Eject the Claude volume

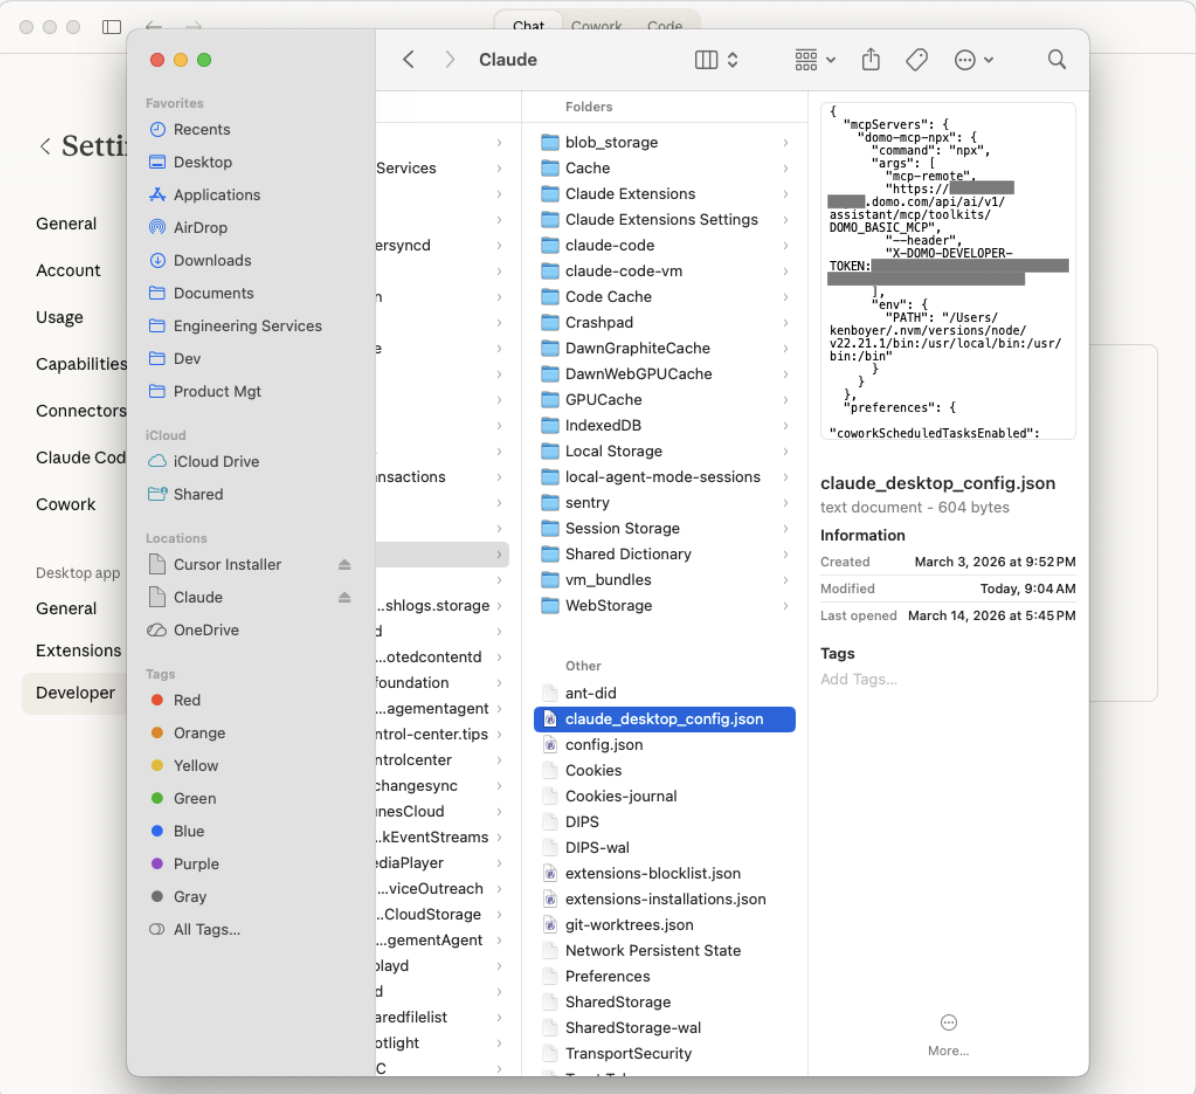point(345,598)
